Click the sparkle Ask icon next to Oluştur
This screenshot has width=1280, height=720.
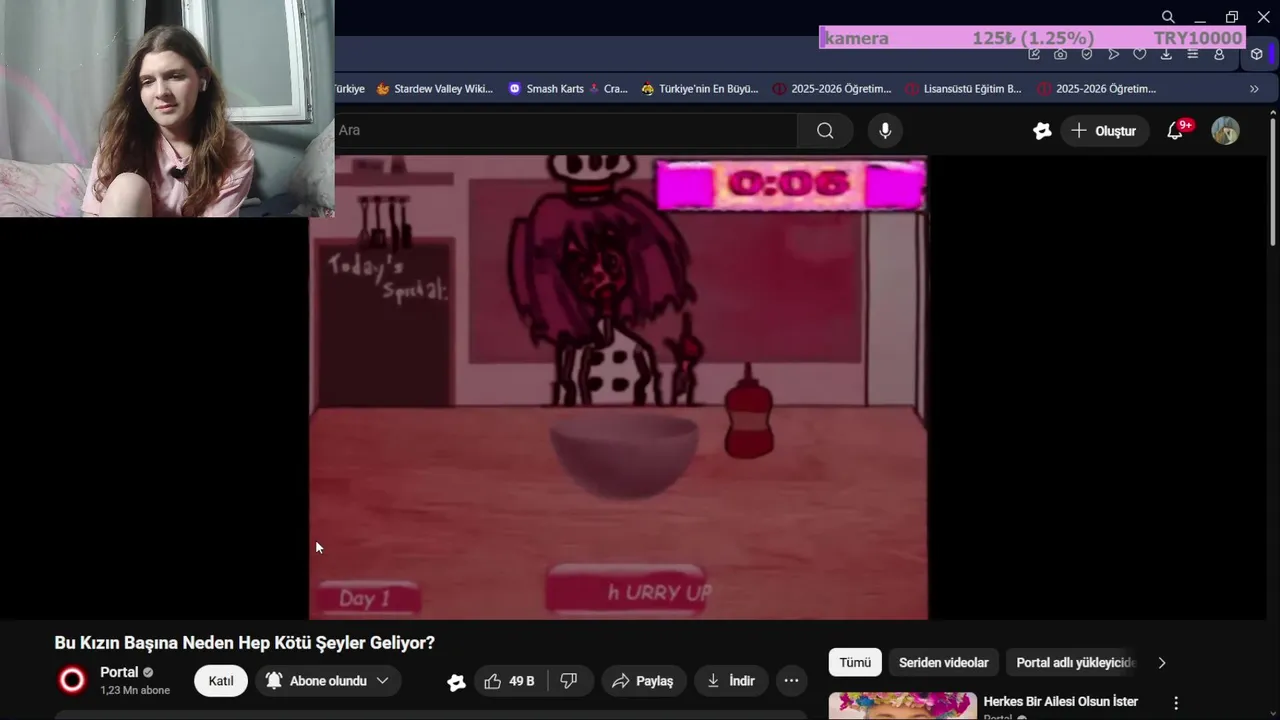[1042, 131]
